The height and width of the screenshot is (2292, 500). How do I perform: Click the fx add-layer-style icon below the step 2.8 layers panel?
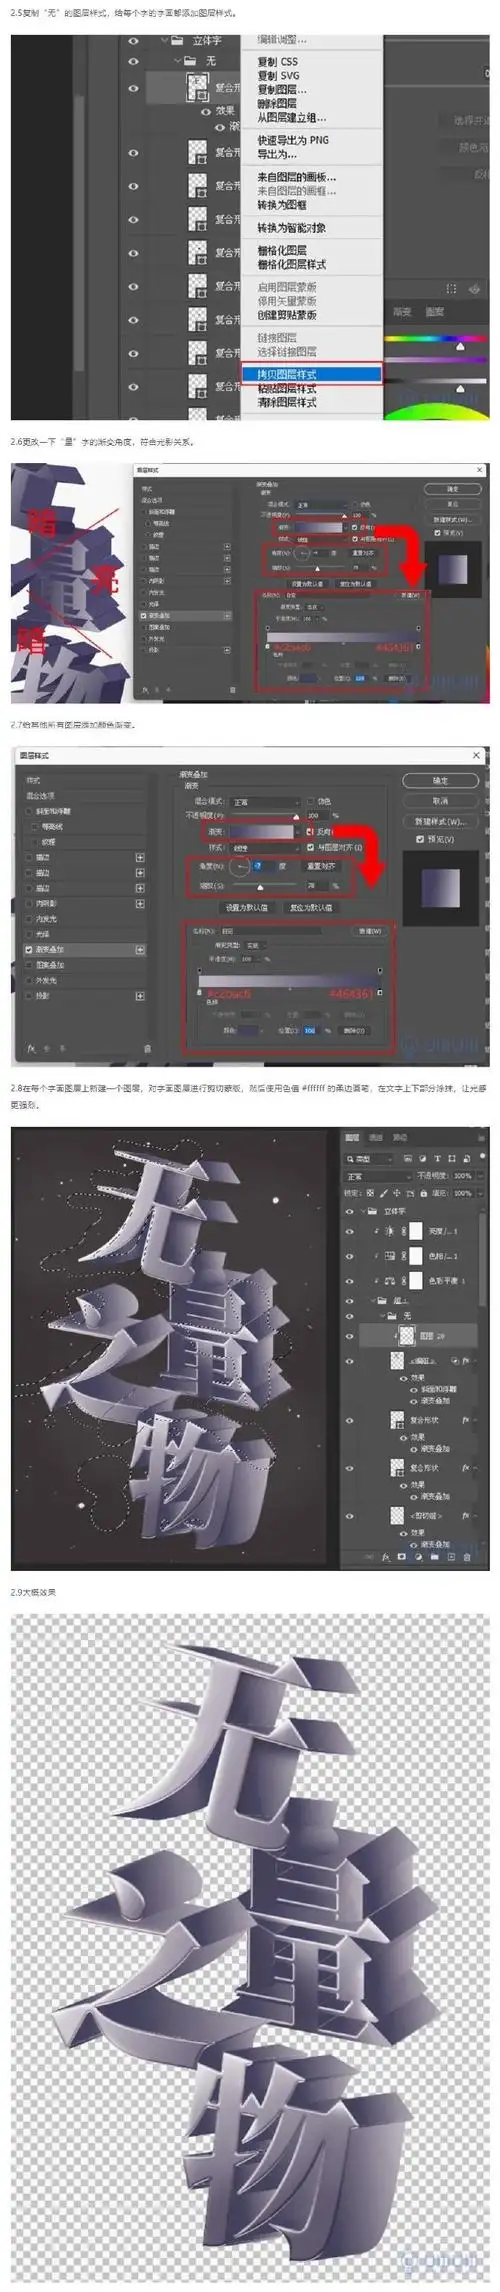[x=387, y=1557]
